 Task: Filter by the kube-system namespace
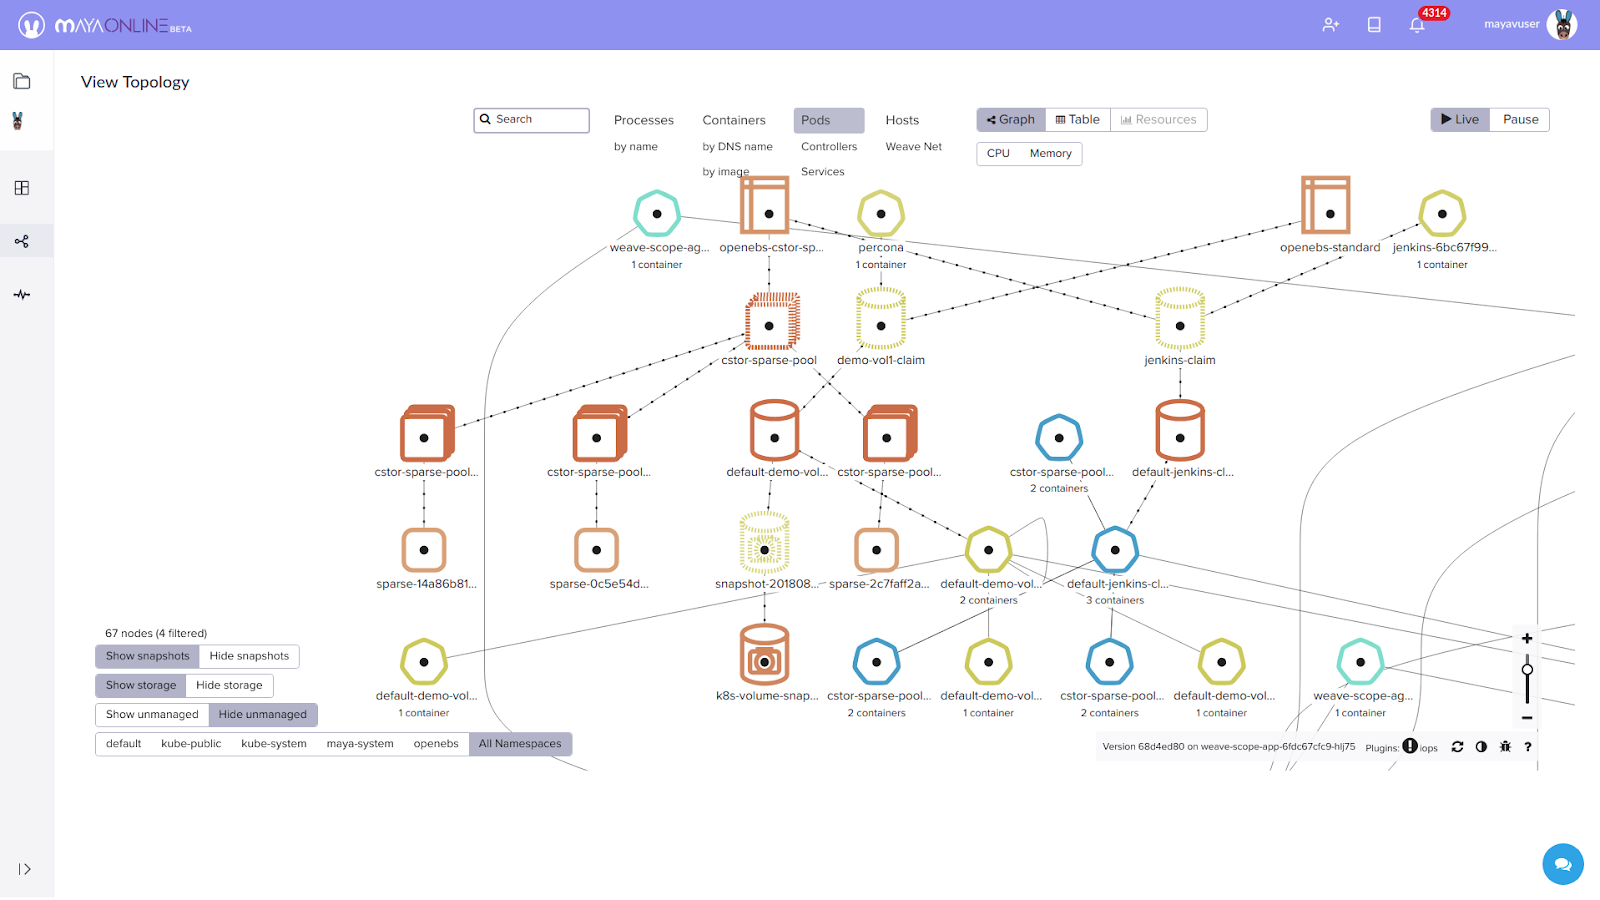point(274,744)
